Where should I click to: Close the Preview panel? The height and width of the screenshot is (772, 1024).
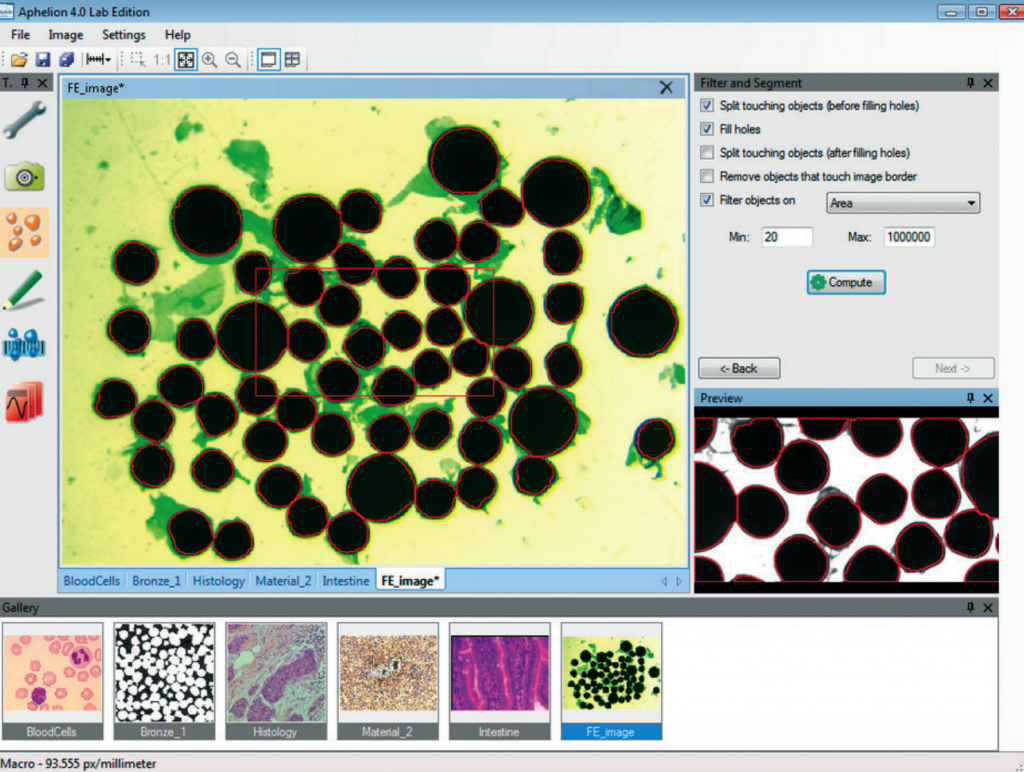(x=988, y=398)
